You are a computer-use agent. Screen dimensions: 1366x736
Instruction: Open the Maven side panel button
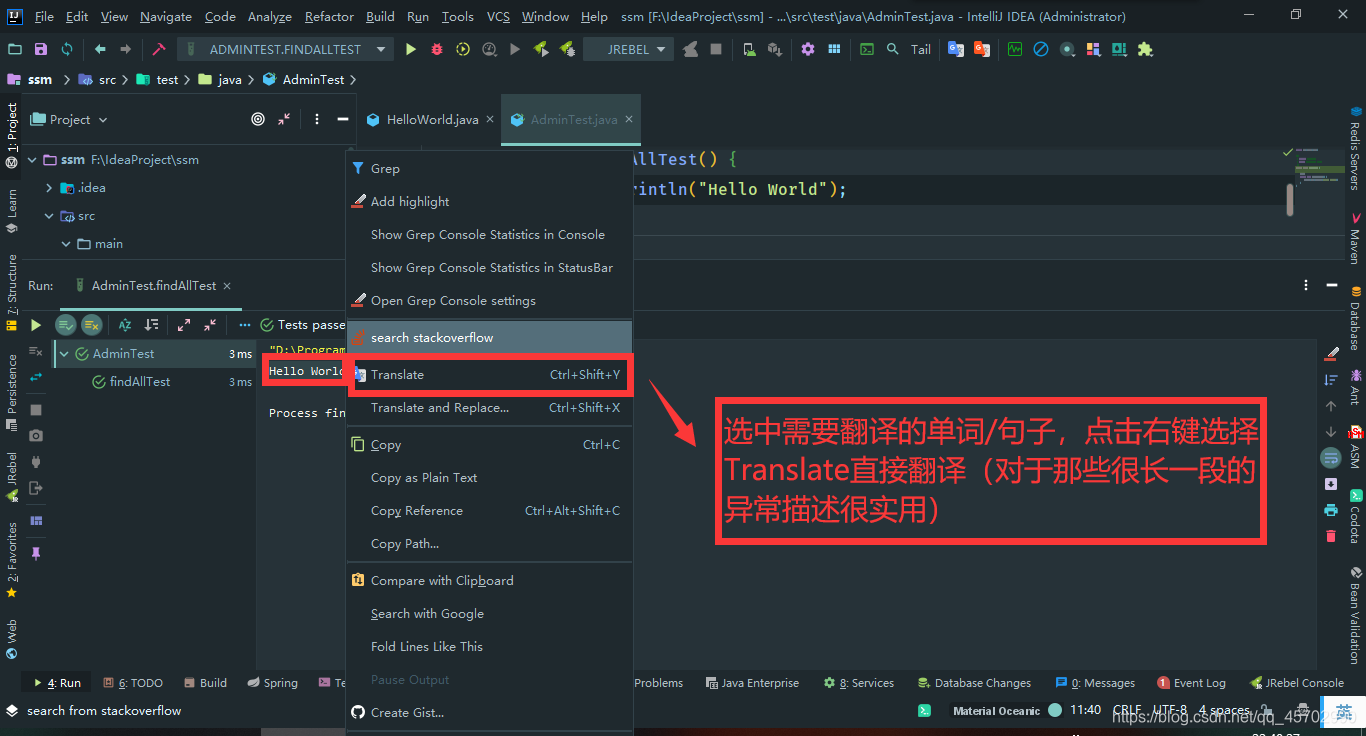click(x=1355, y=238)
